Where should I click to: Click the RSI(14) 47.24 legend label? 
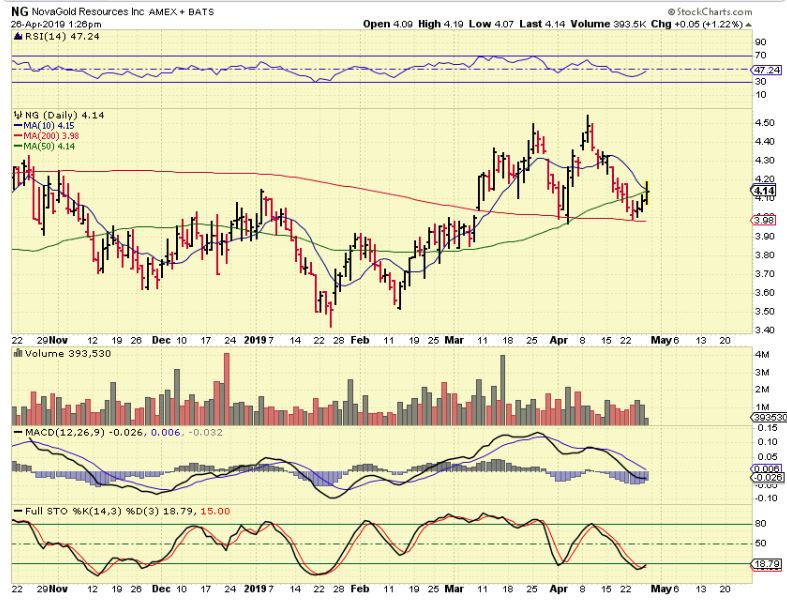62,36
